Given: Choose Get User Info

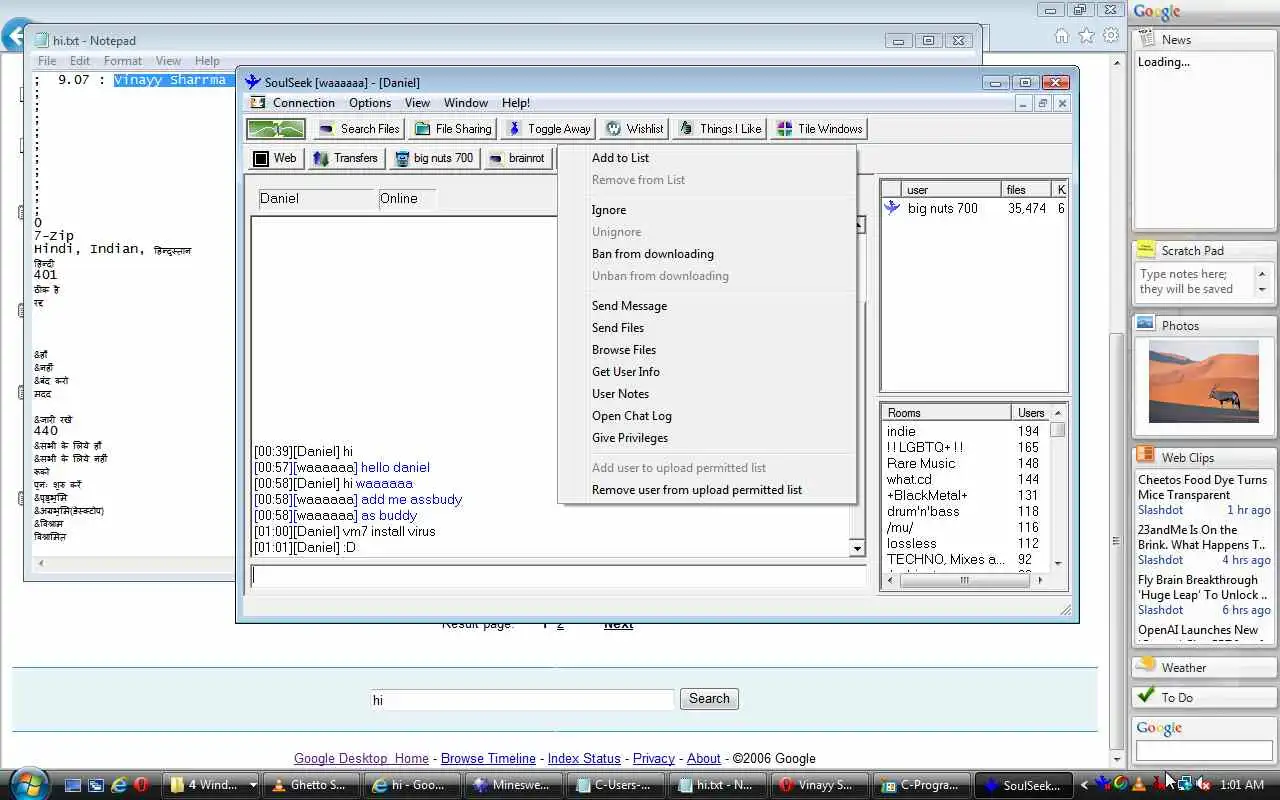Looking at the screenshot, I should pos(626,372).
